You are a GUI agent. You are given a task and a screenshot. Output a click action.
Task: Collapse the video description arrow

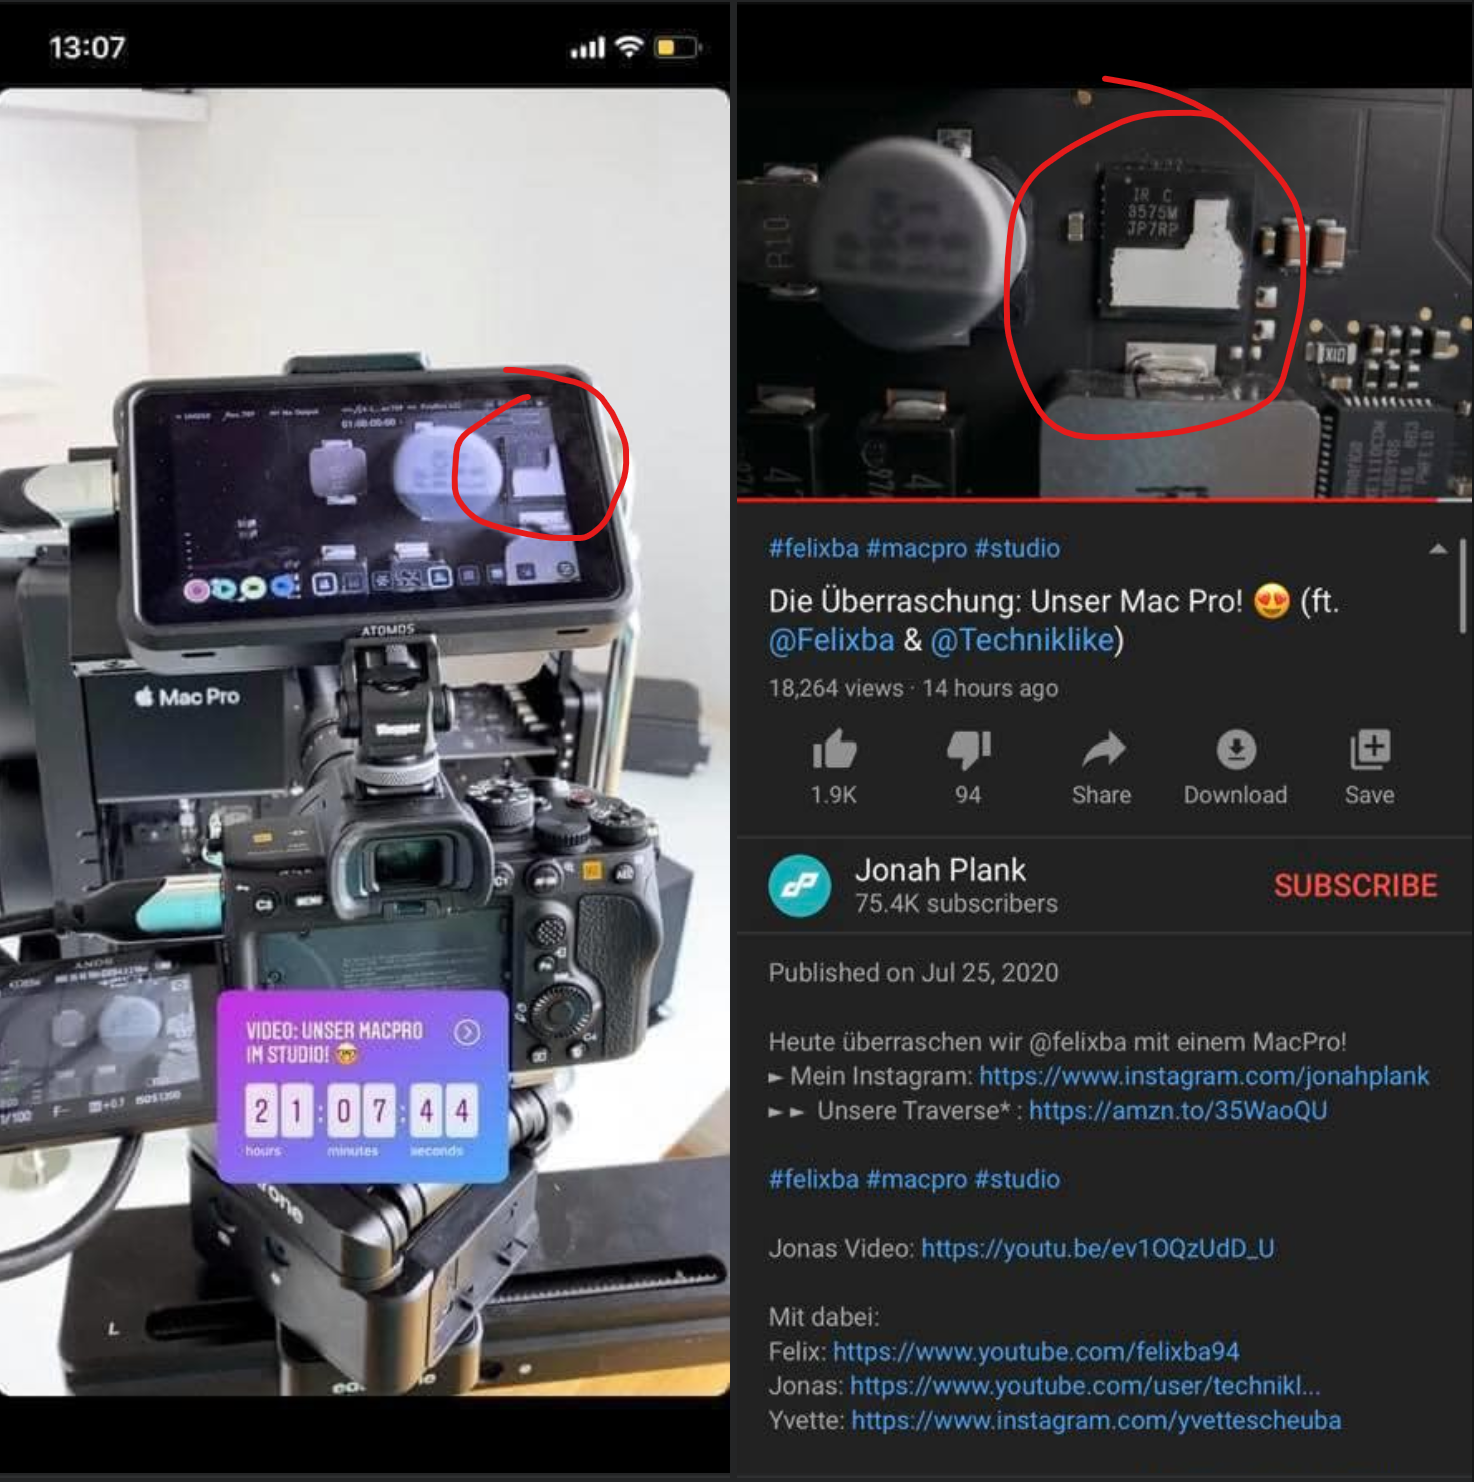point(1438,549)
